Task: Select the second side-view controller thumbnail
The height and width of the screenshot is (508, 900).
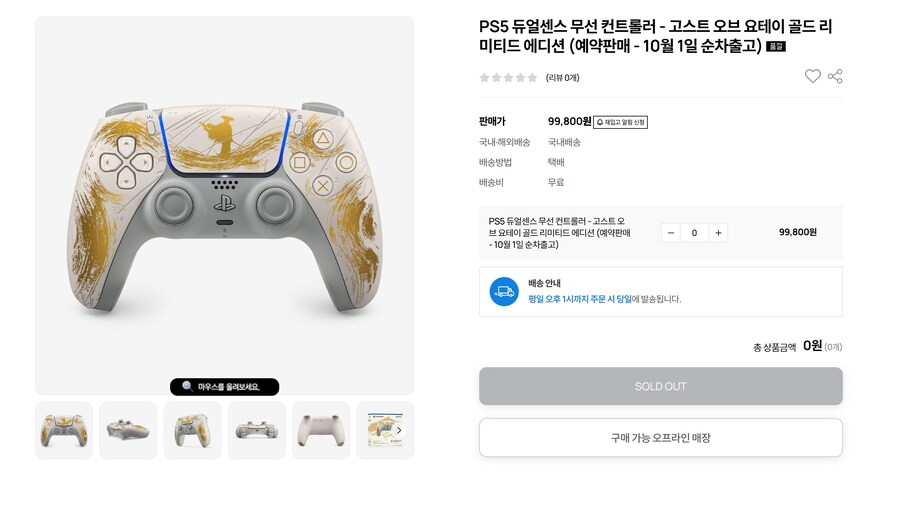Action: (128, 431)
